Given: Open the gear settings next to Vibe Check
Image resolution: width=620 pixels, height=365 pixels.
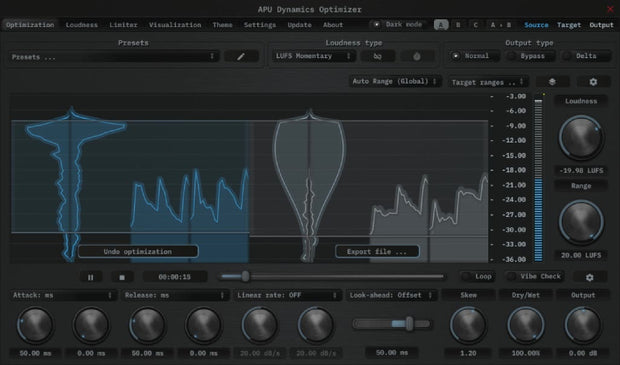Looking at the screenshot, I should click(590, 277).
